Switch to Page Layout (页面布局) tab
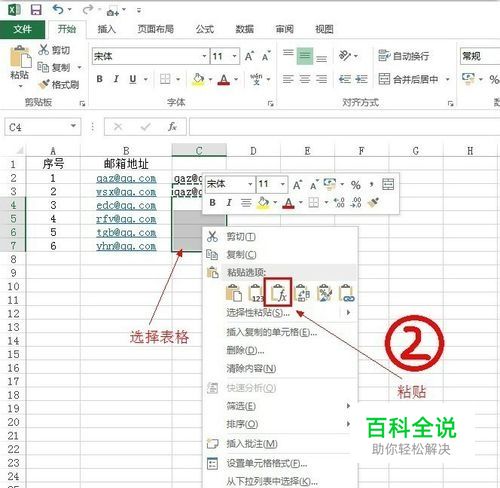Viewport: 500px width, 488px height. (156, 29)
